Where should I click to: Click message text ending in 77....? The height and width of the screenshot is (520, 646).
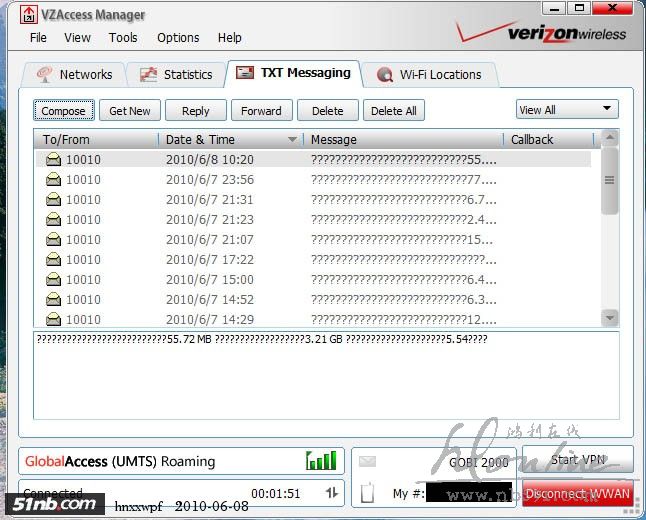404,180
